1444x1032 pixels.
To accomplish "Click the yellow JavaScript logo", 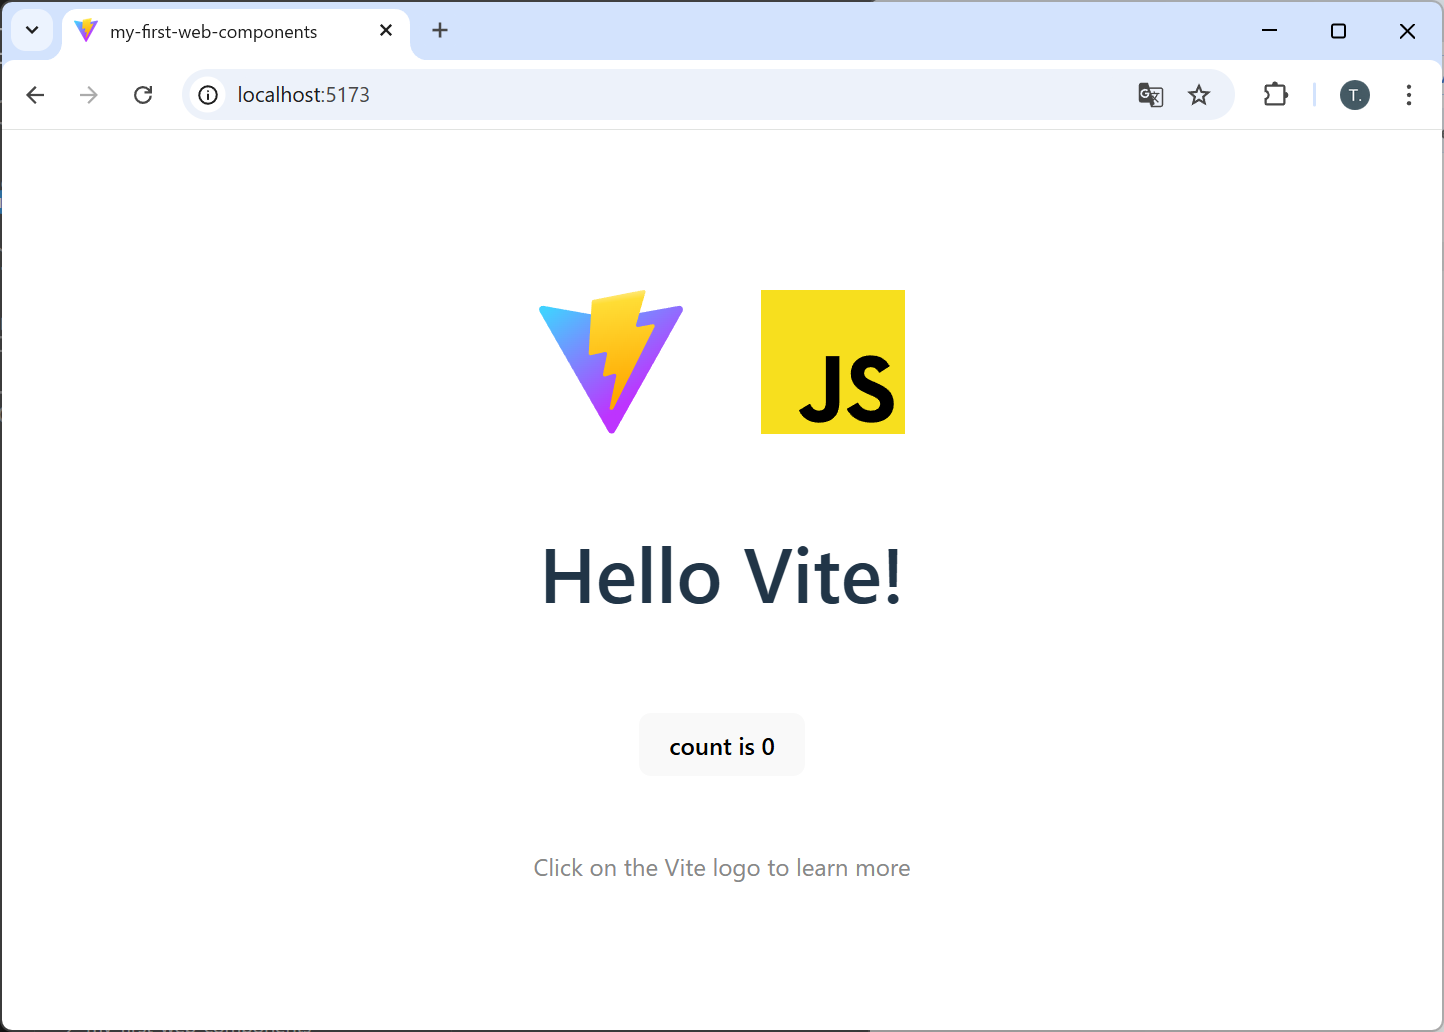I will [833, 362].
